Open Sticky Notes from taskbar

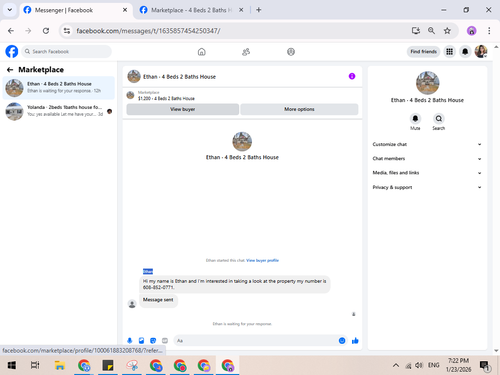click(x=108, y=365)
